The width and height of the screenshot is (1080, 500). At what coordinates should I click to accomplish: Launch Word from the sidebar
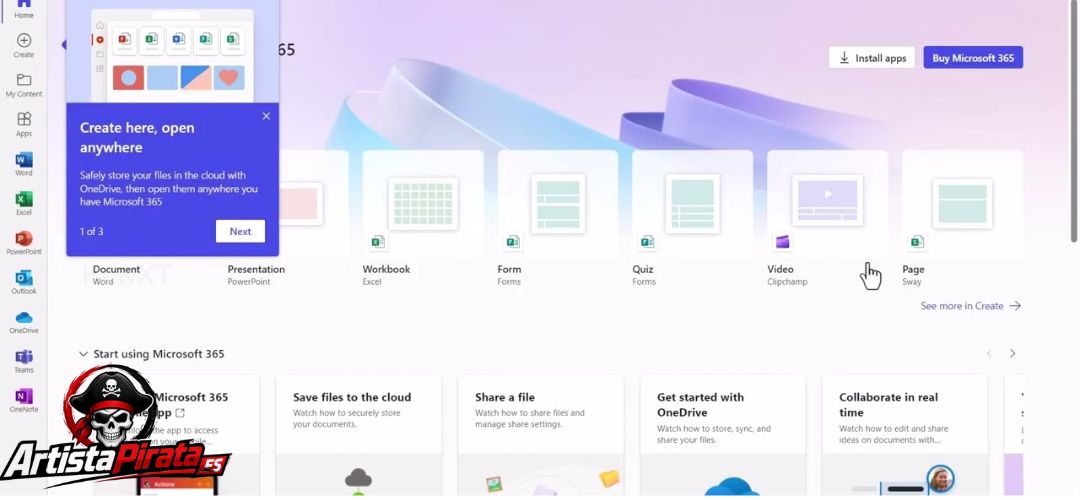pyautogui.click(x=23, y=164)
